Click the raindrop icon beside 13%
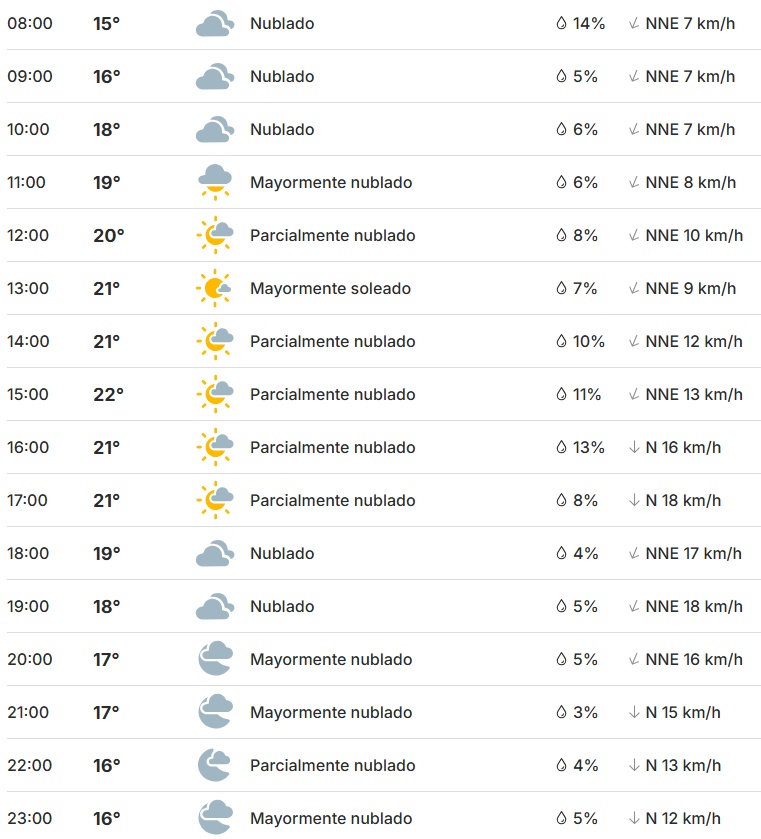 point(561,447)
